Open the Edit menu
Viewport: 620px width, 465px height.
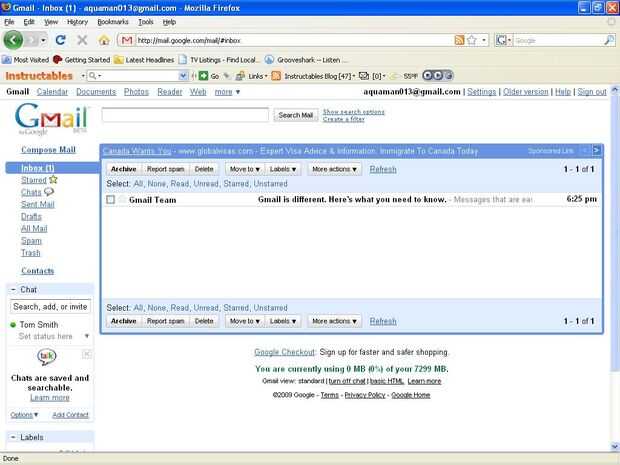coord(29,22)
